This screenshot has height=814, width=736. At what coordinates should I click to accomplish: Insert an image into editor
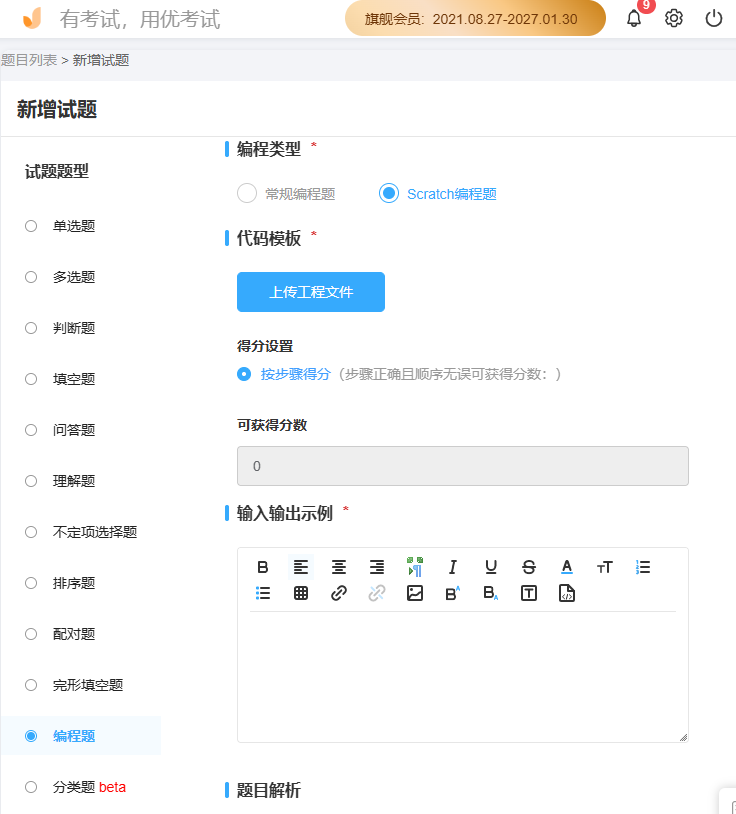click(x=415, y=593)
